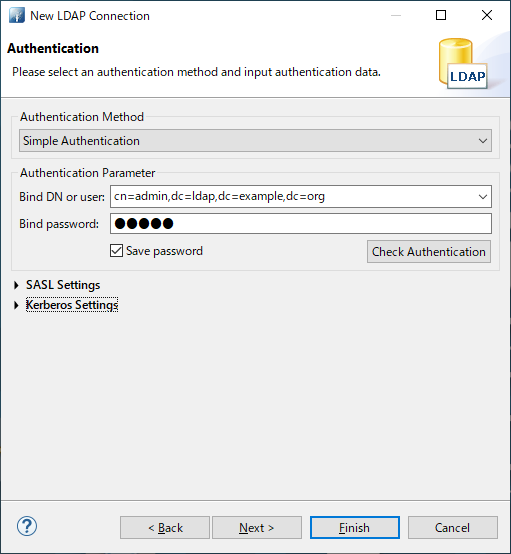Close the New LDAP Connection dialog
Viewport: 511px width, 554px height.
(x=487, y=15)
